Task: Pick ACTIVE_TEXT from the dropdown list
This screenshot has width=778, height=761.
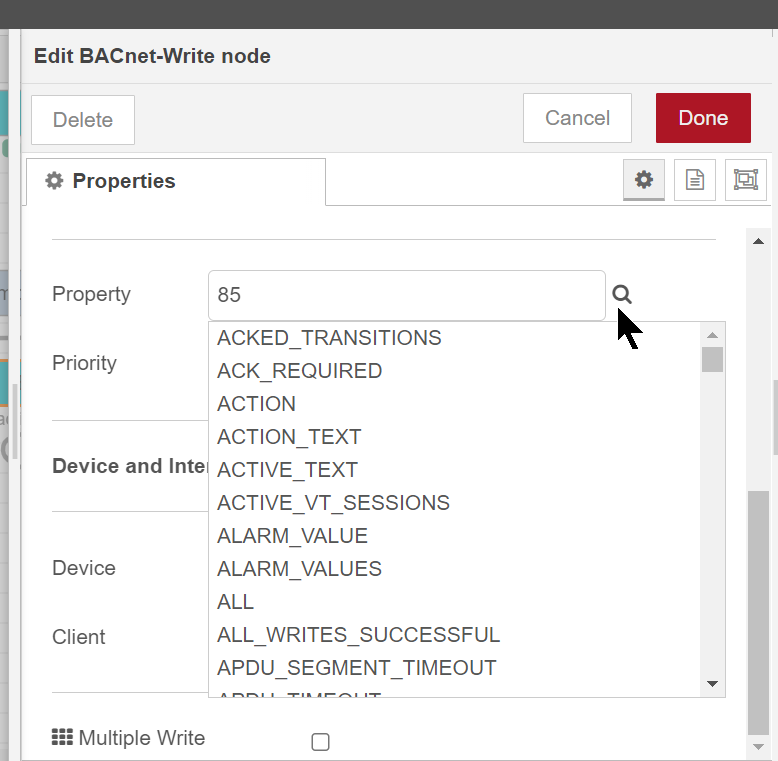Action: point(454,470)
